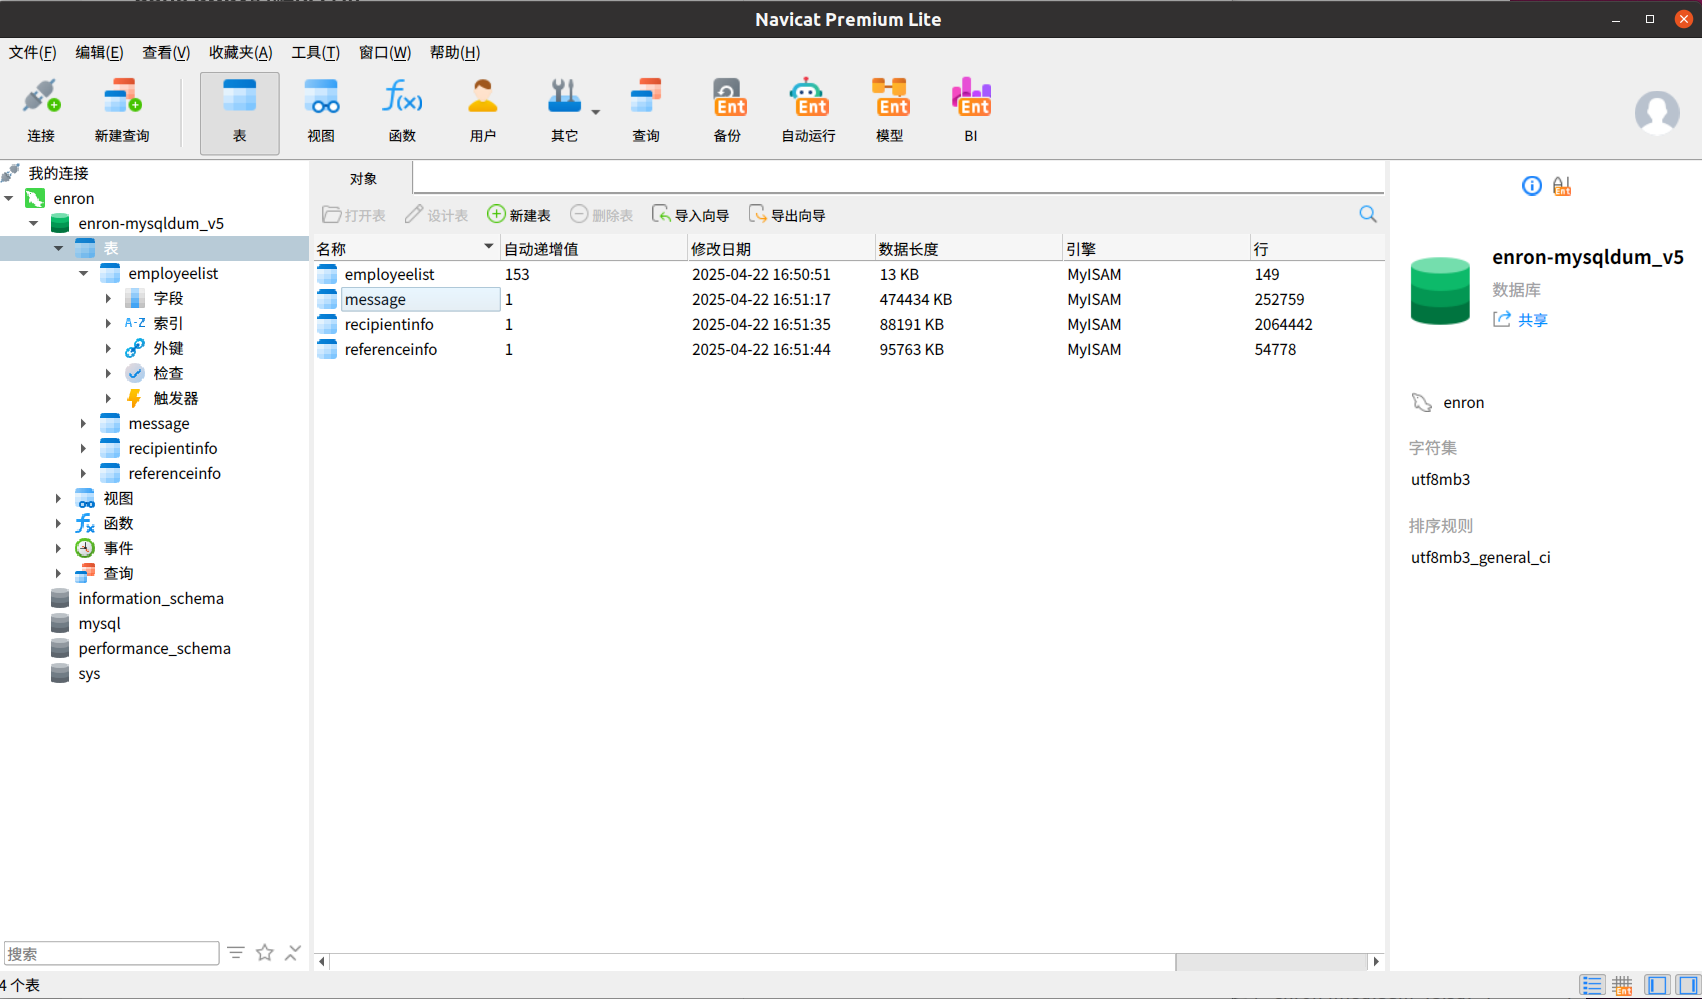Click 新建表 (New Table) button

click(x=519, y=215)
